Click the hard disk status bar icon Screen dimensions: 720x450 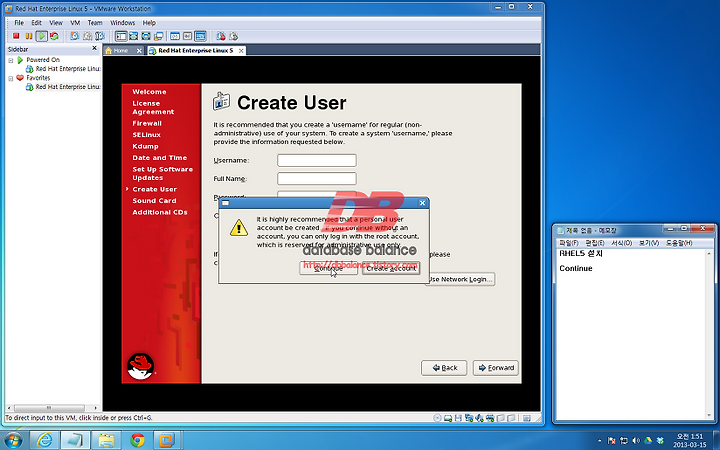click(448, 418)
